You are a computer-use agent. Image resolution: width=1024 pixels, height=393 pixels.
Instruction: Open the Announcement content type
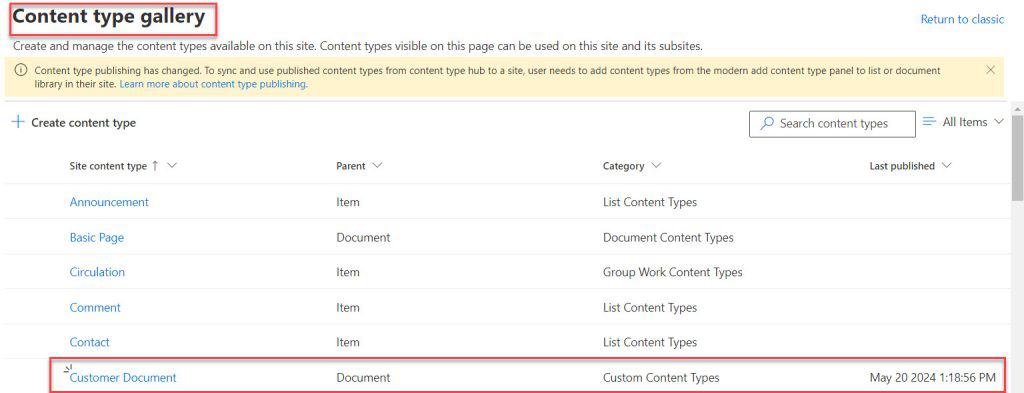pos(109,202)
